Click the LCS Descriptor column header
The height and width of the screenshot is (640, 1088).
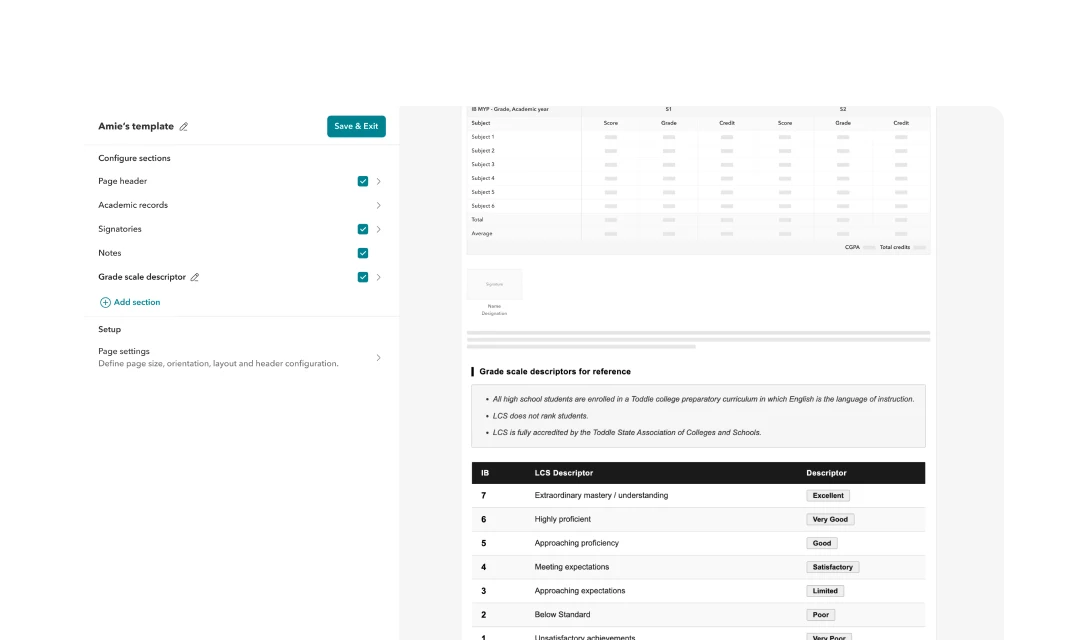[563, 473]
